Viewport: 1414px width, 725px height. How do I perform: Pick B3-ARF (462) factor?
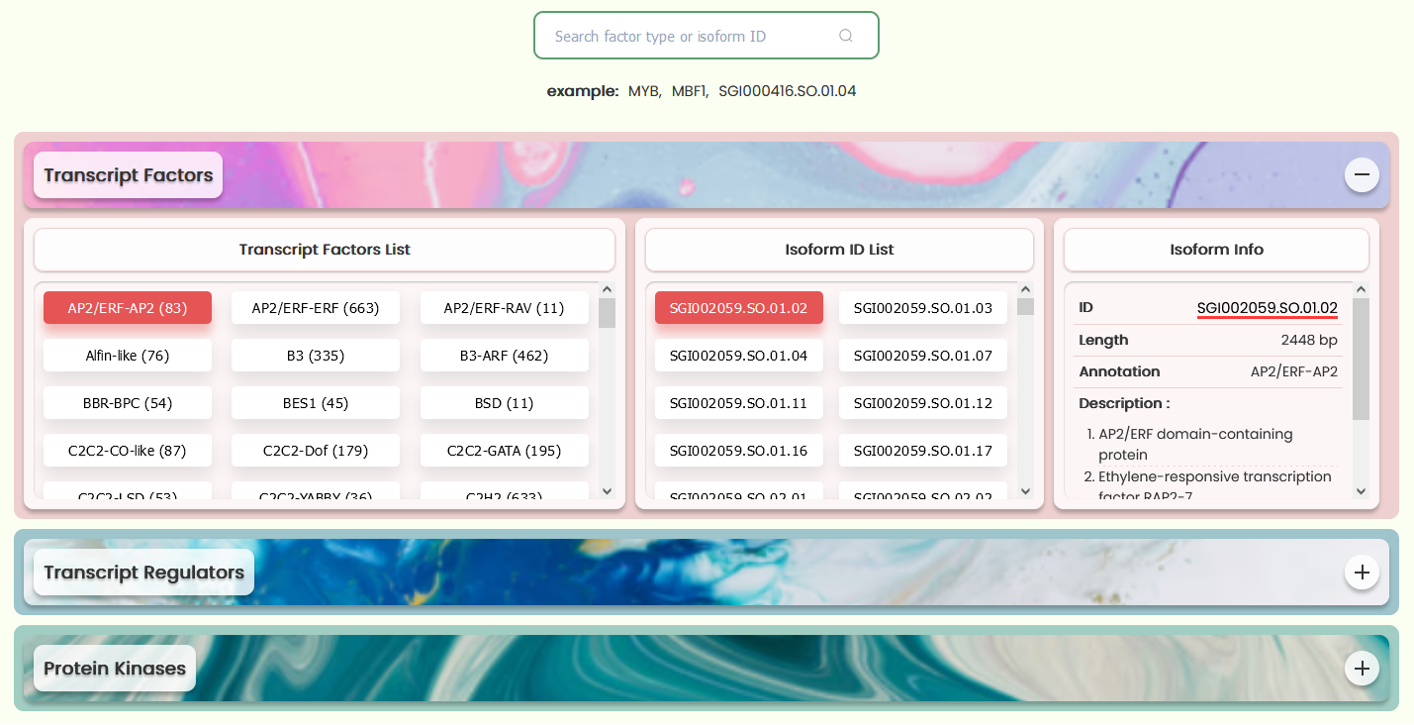pos(504,355)
